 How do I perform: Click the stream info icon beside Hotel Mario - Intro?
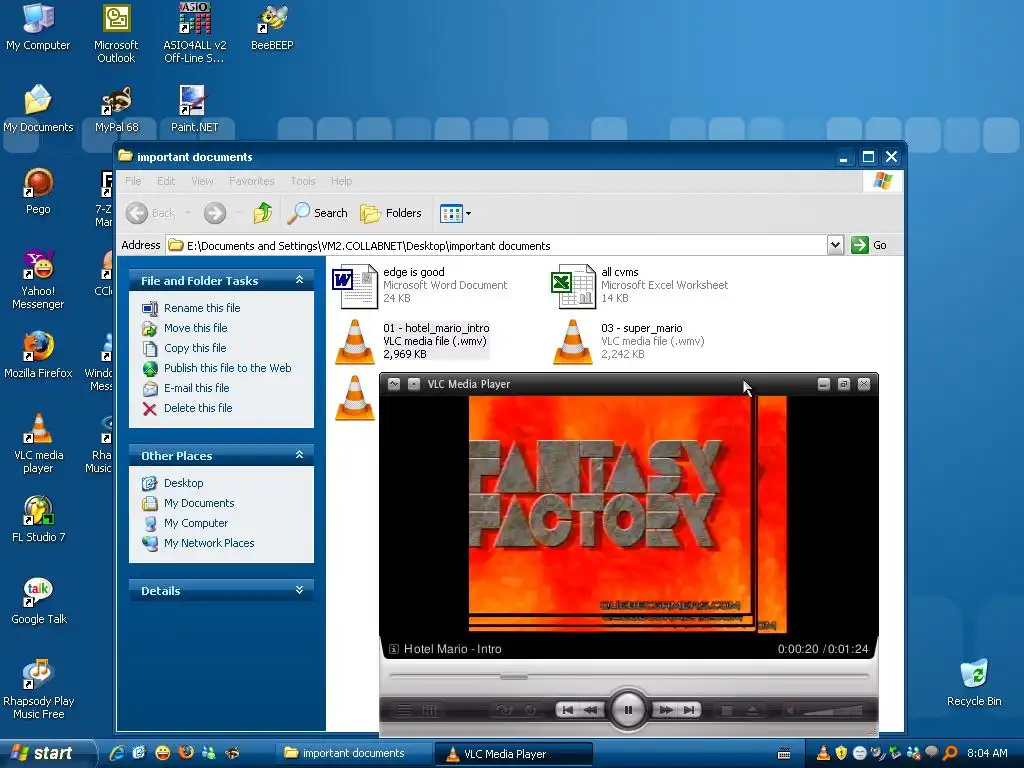tap(394, 649)
